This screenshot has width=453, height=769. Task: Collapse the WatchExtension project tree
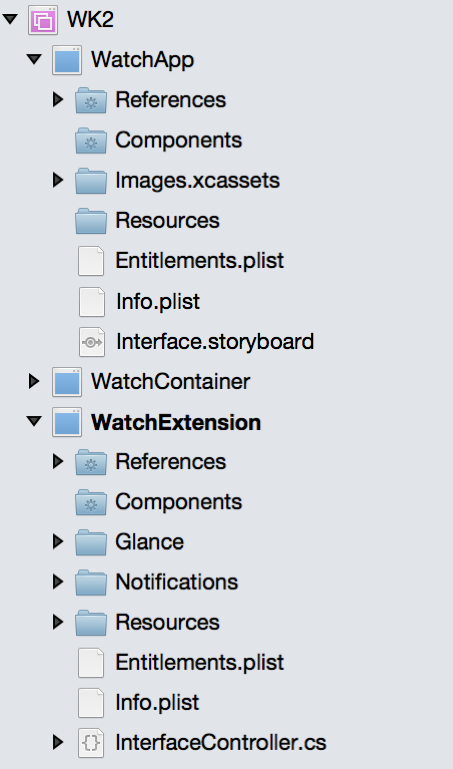tap(34, 421)
